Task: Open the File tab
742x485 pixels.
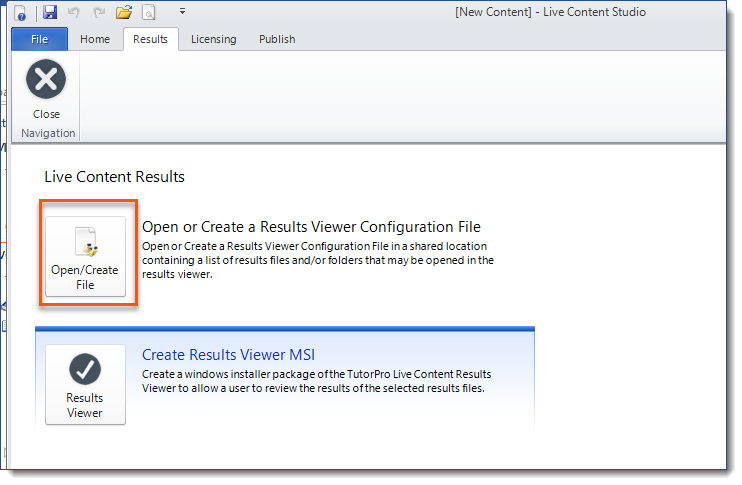Action: coord(39,39)
